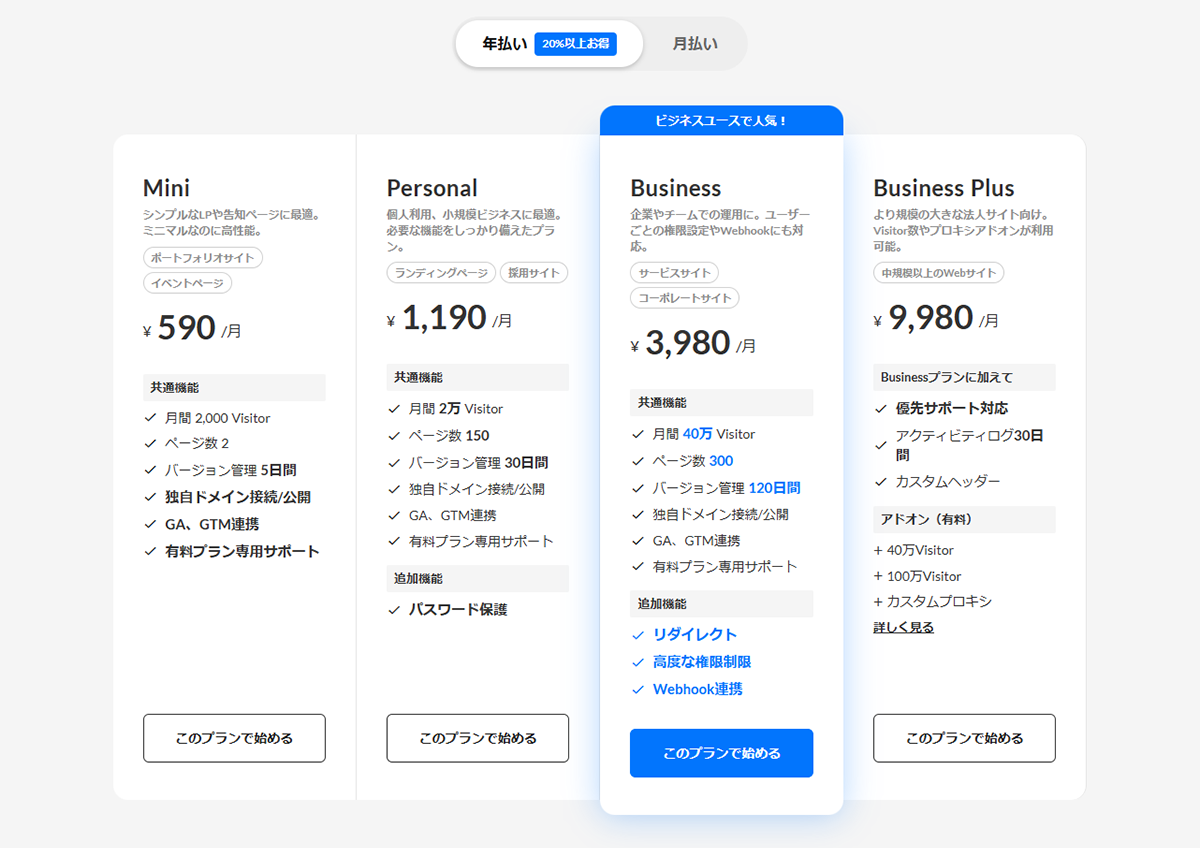The image size is (1200, 848).
Task: Expand the 共通機能 section under Business
Action: pyautogui.click(x=721, y=402)
